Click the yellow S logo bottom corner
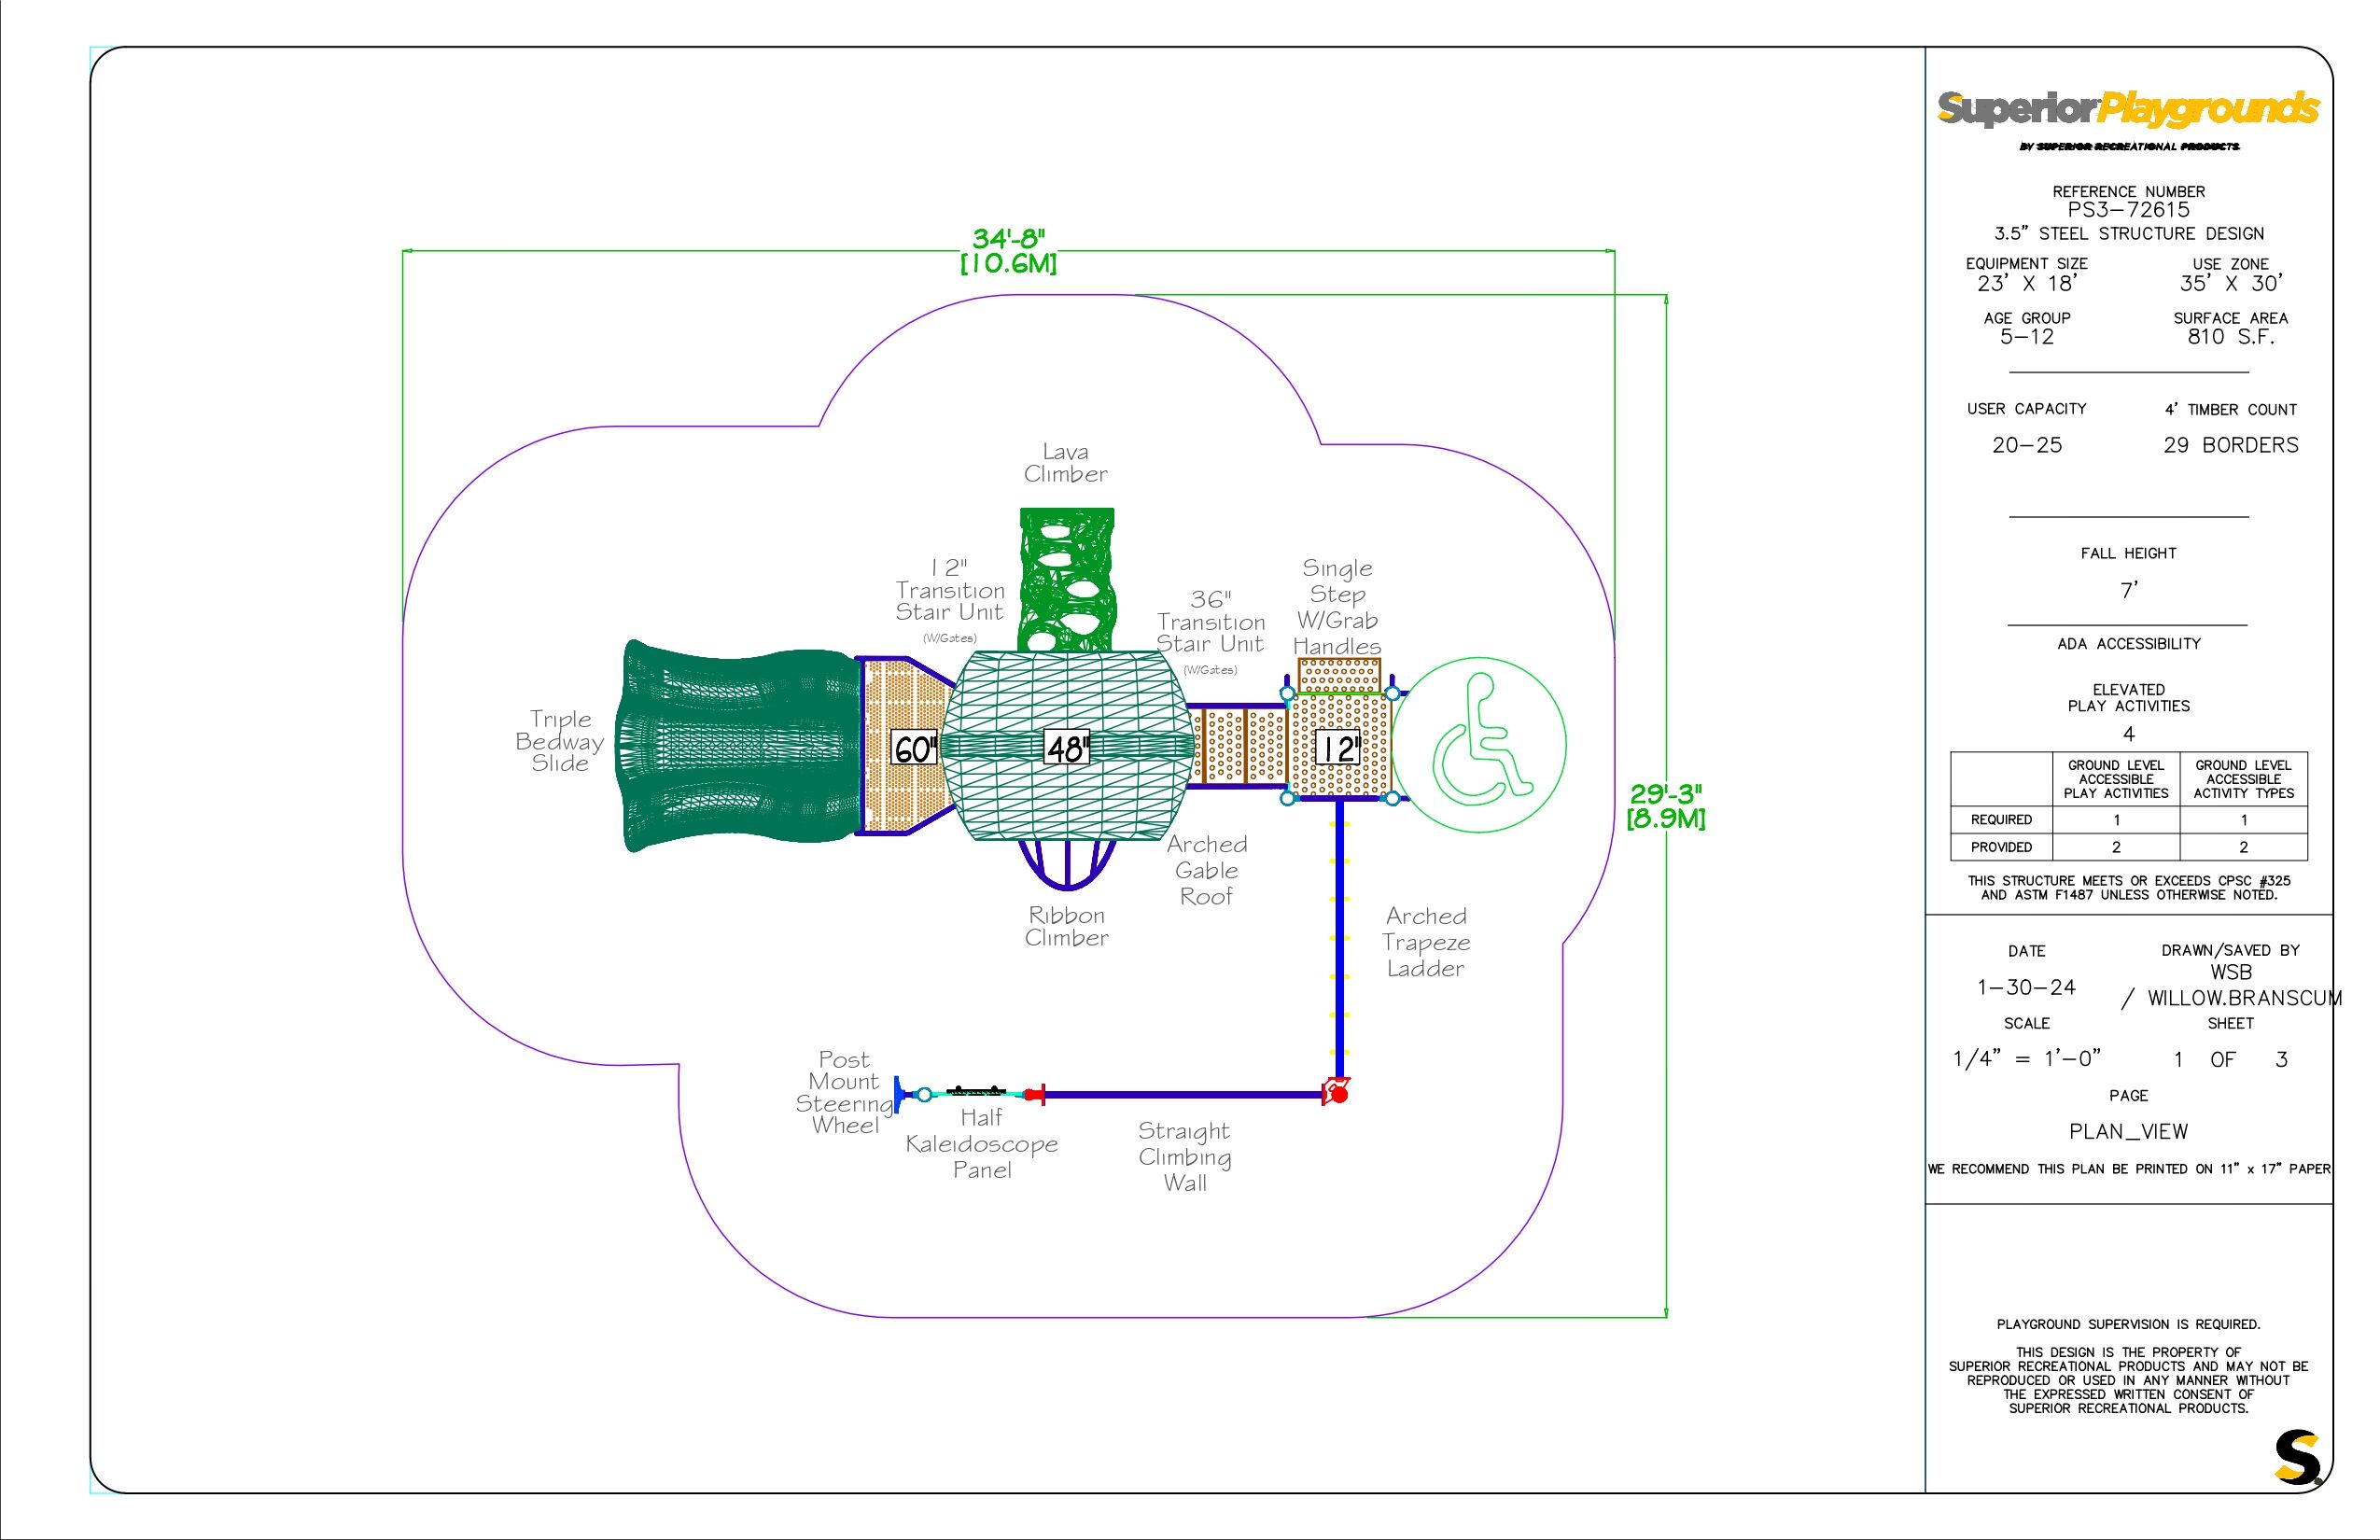 [x=2296, y=1458]
